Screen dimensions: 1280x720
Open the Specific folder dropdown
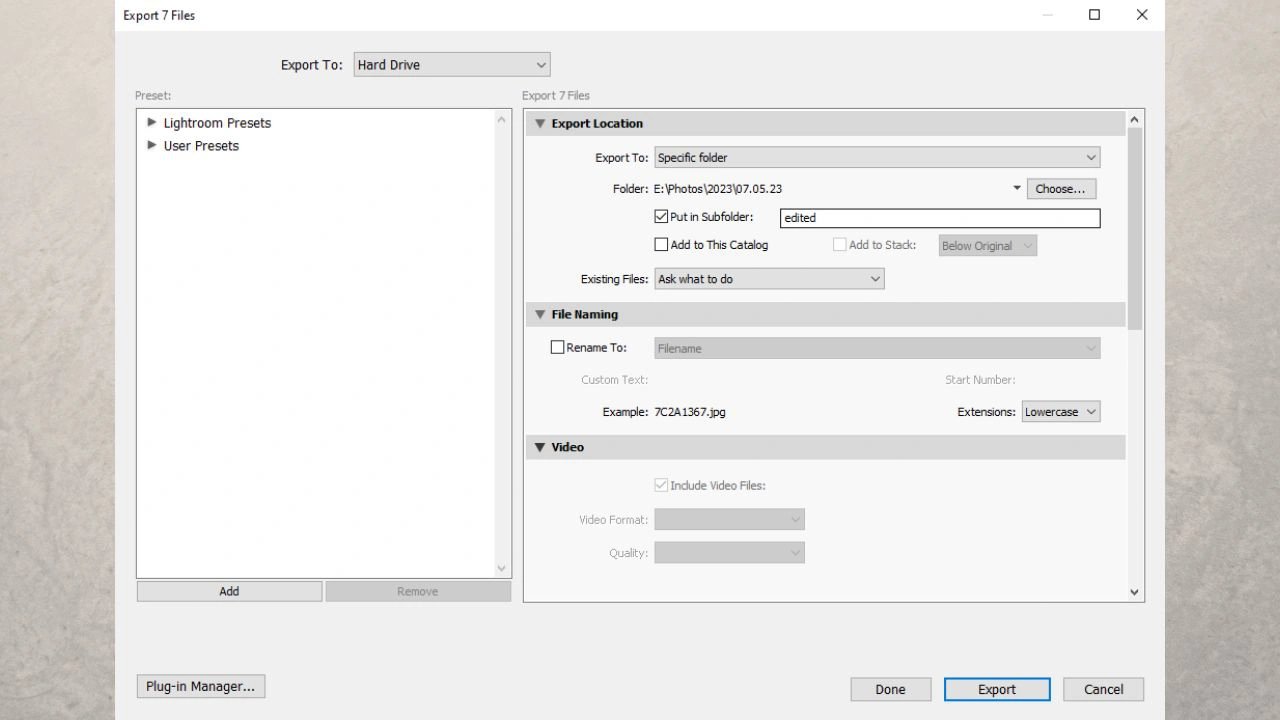(x=877, y=157)
